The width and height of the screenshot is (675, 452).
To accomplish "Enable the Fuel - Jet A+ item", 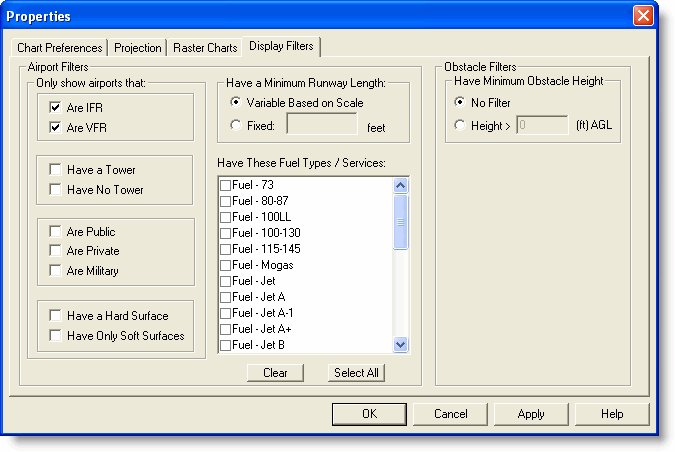I will point(226,330).
